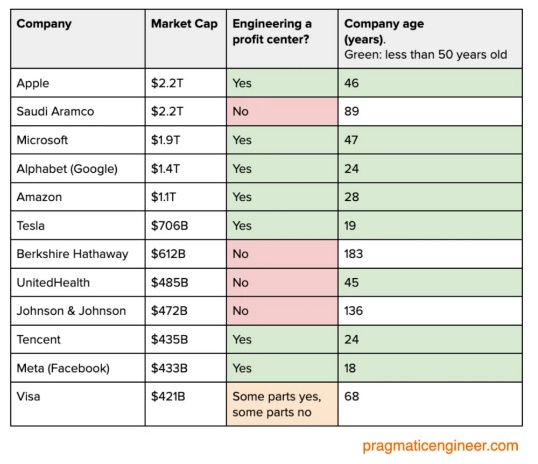The height and width of the screenshot is (464, 538).
Task: Click the Apple company cell
Action: click(x=78, y=83)
